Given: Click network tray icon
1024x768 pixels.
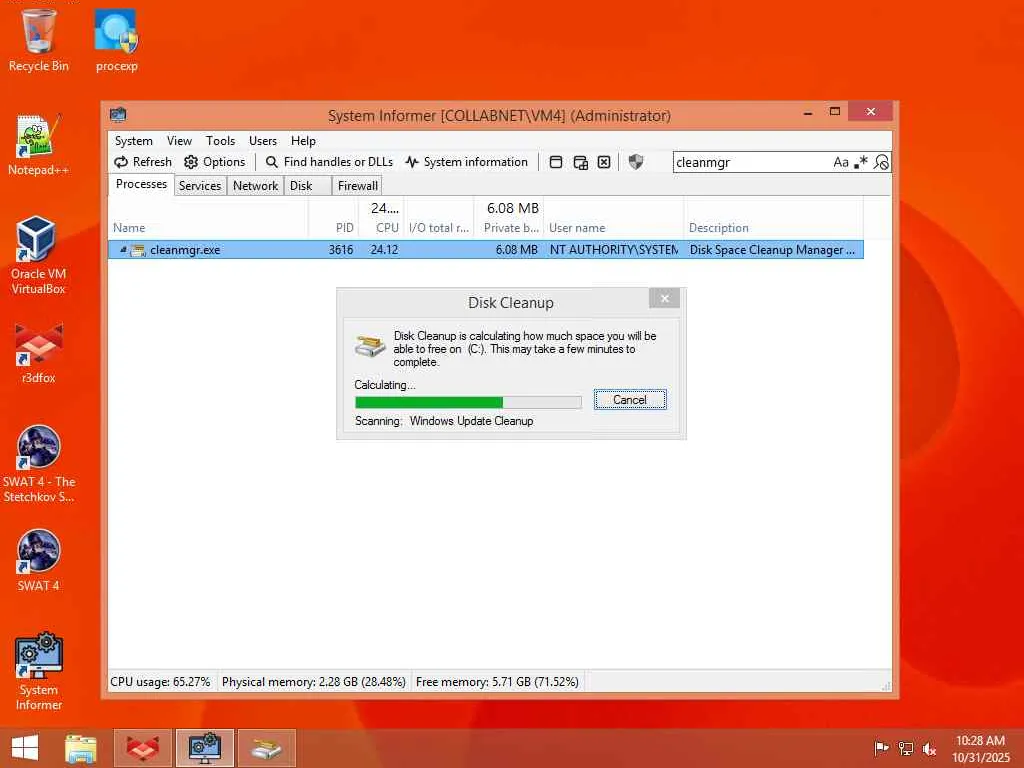Looking at the screenshot, I should [905, 748].
